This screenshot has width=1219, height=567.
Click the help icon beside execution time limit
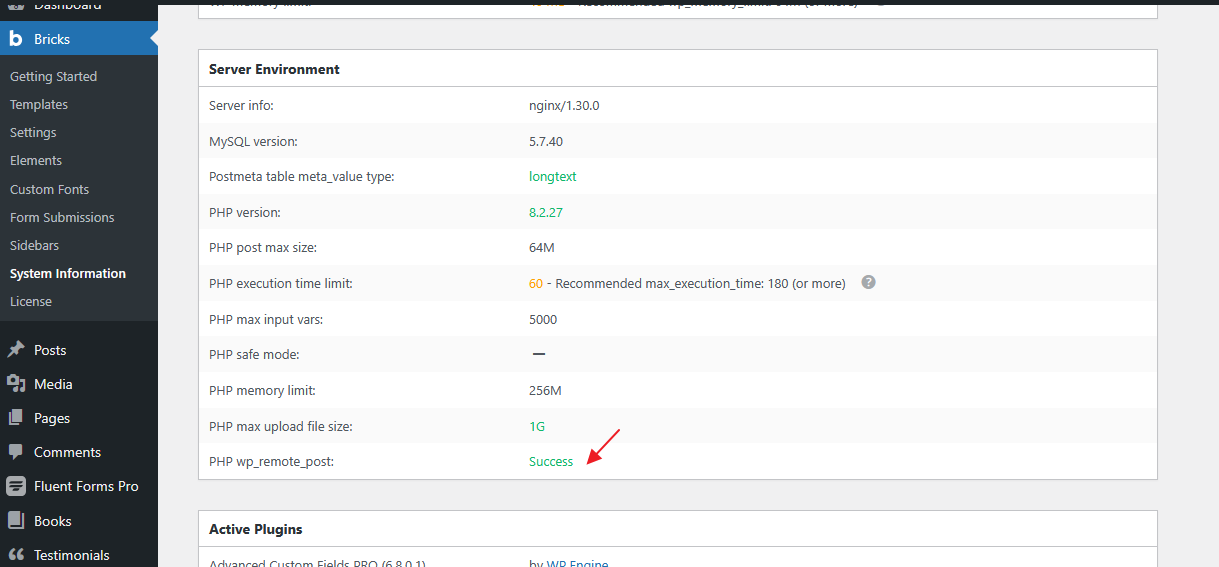tap(868, 283)
